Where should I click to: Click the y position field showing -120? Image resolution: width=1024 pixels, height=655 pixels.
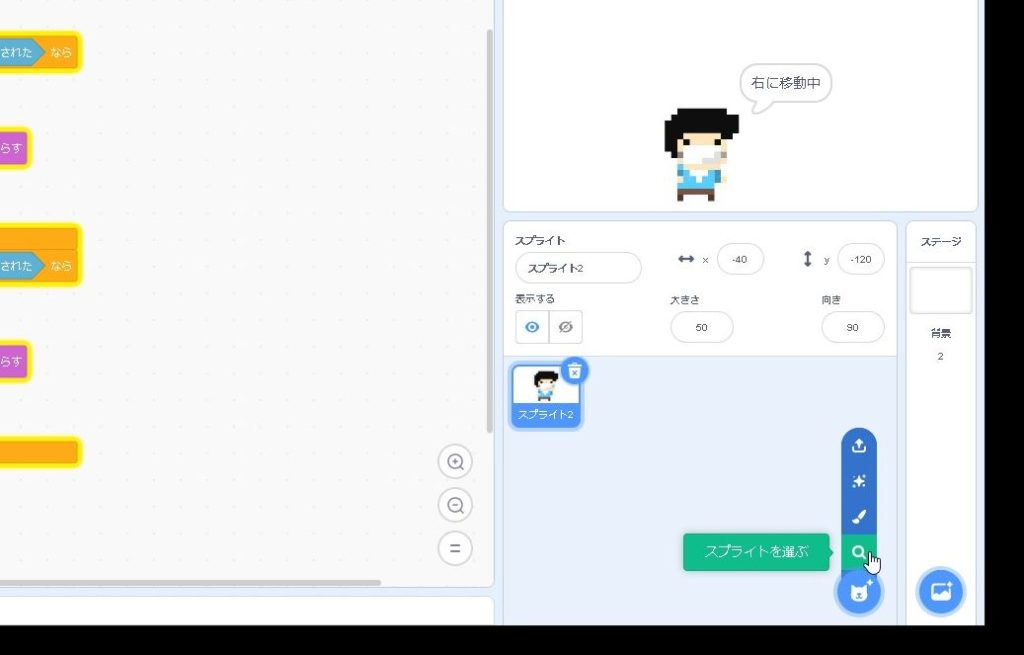pos(860,260)
